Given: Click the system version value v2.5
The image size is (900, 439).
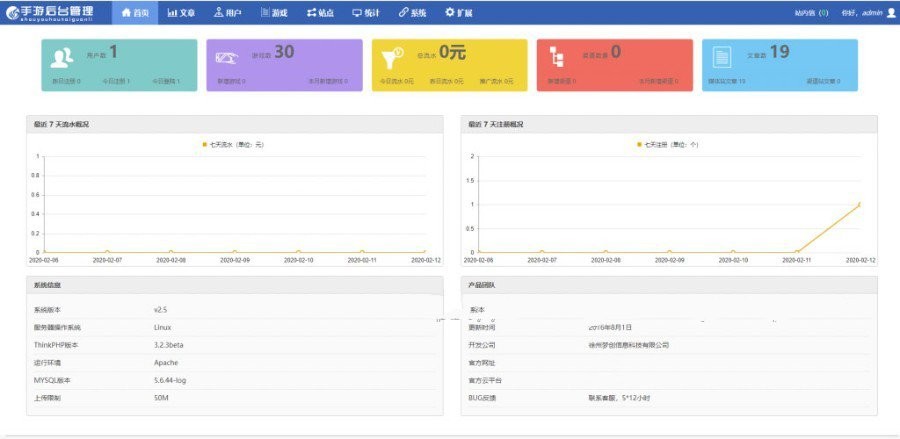Looking at the screenshot, I should (160, 310).
